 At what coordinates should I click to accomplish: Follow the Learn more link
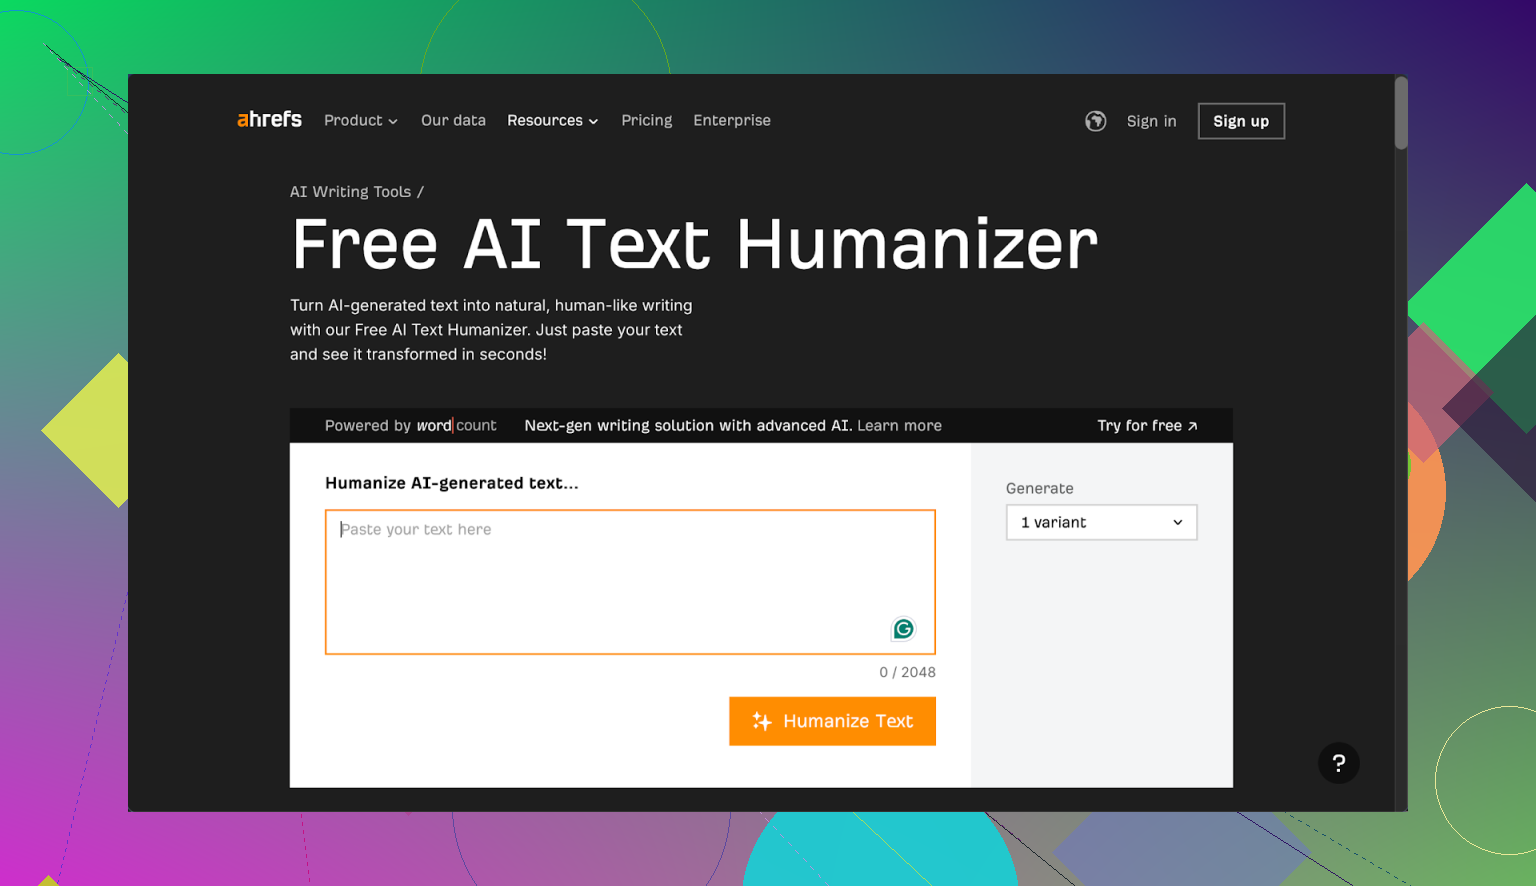899,426
